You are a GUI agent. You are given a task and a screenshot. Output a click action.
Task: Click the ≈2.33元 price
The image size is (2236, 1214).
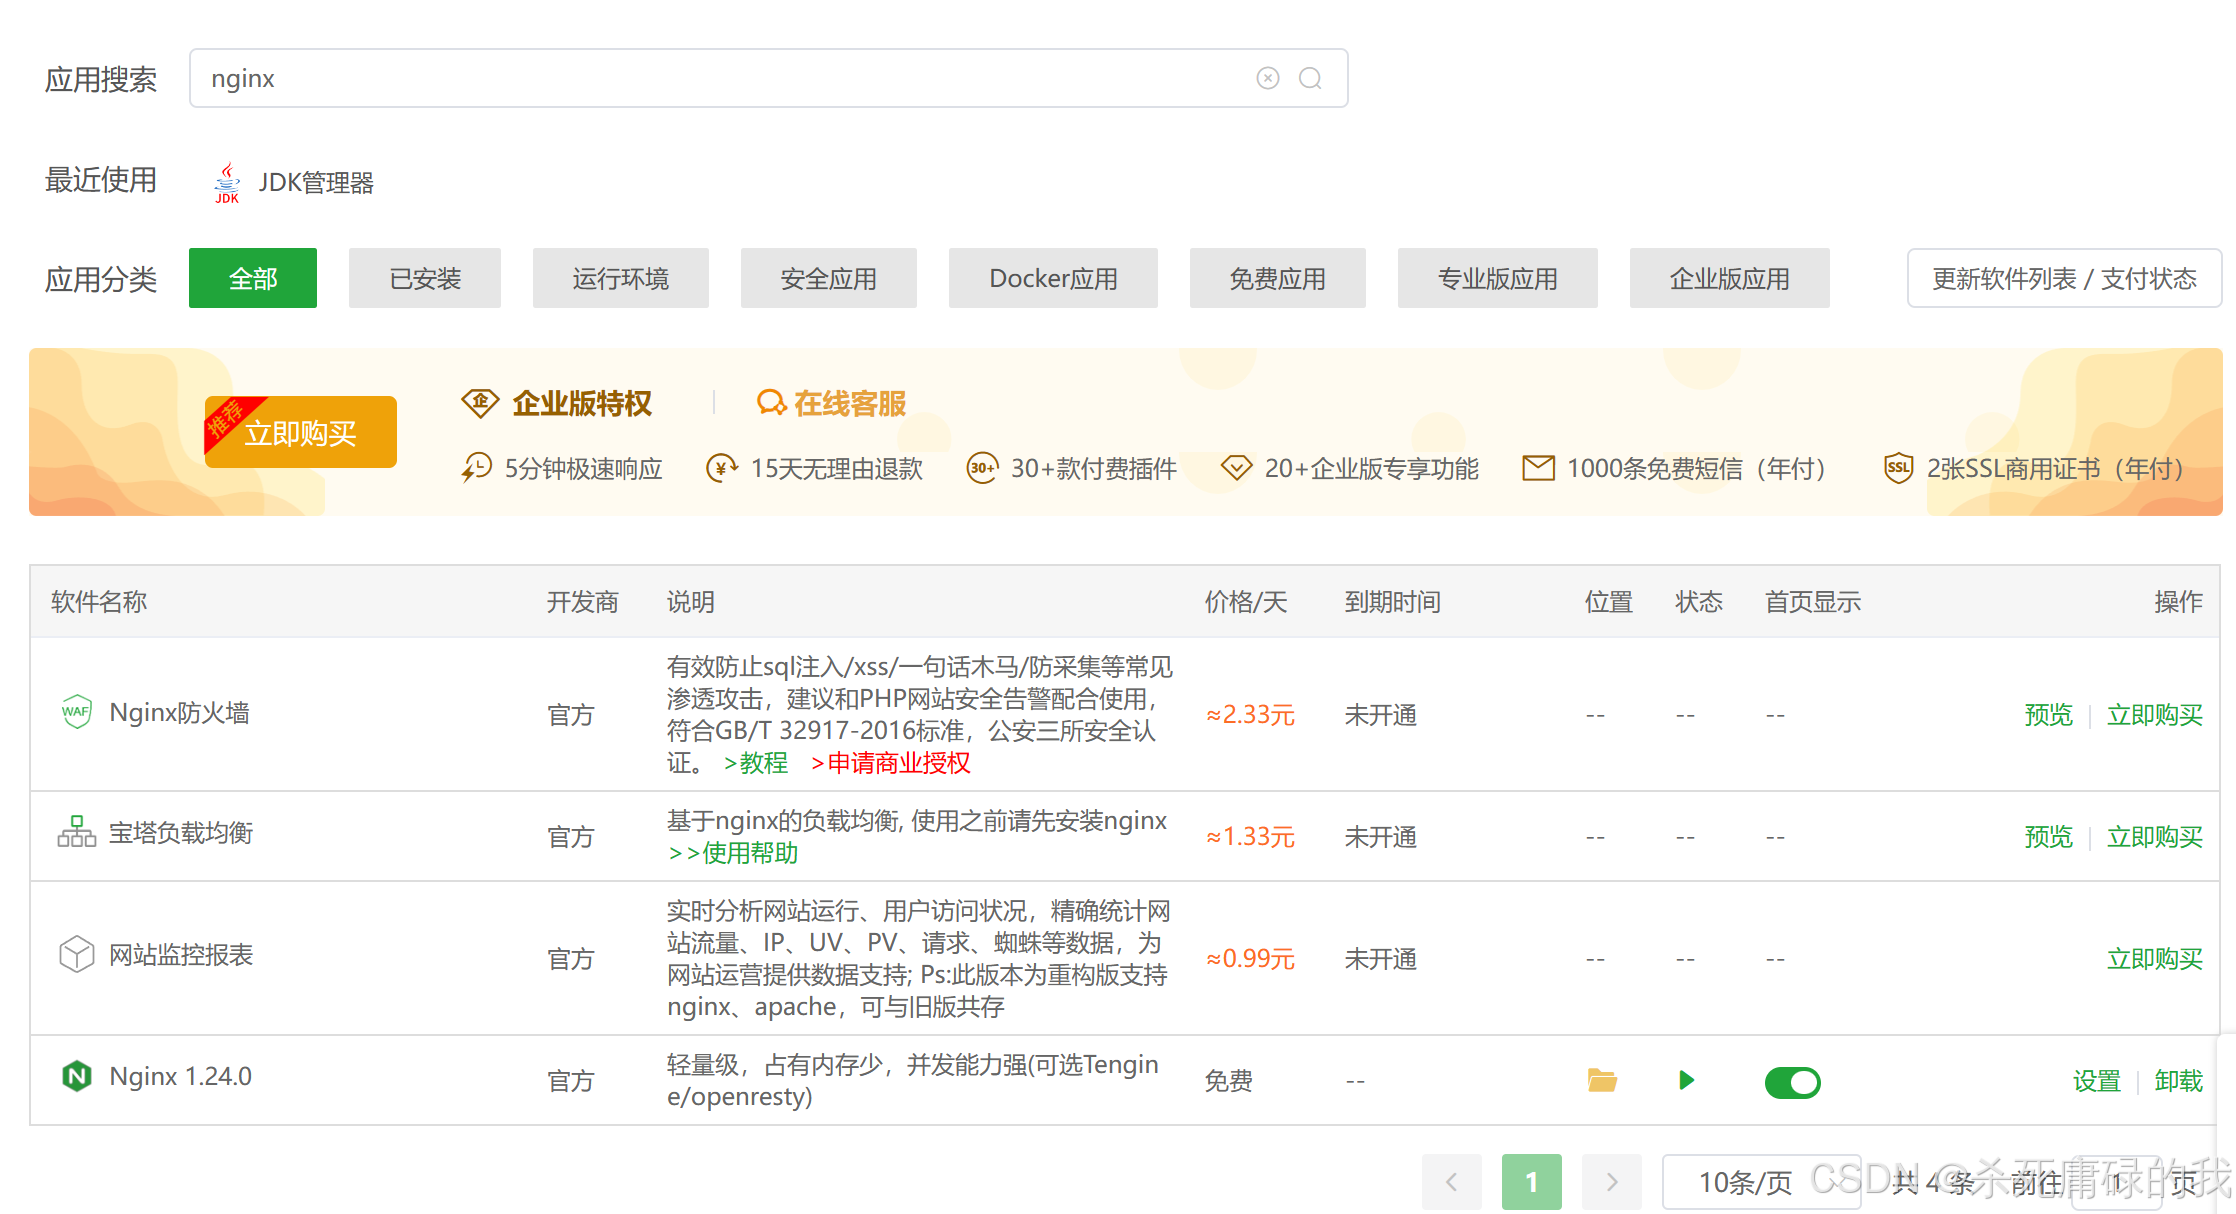pyautogui.click(x=1250, y=714)
